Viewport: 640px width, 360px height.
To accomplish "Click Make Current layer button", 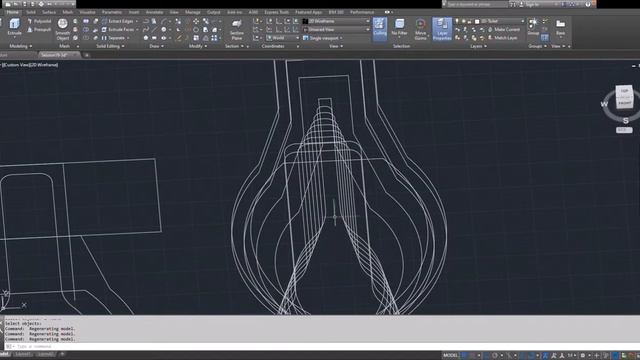I will tap(504, 29).
